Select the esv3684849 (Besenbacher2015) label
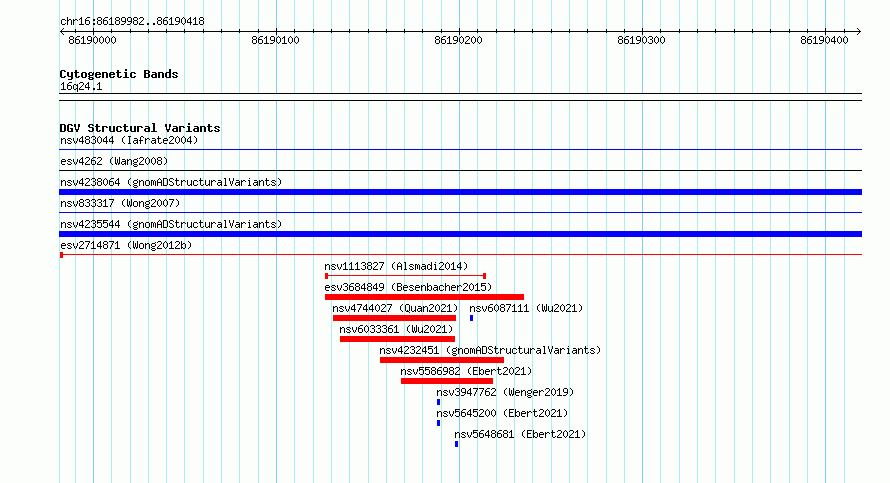This screenshot has height=483, width=890. [408, 287]
